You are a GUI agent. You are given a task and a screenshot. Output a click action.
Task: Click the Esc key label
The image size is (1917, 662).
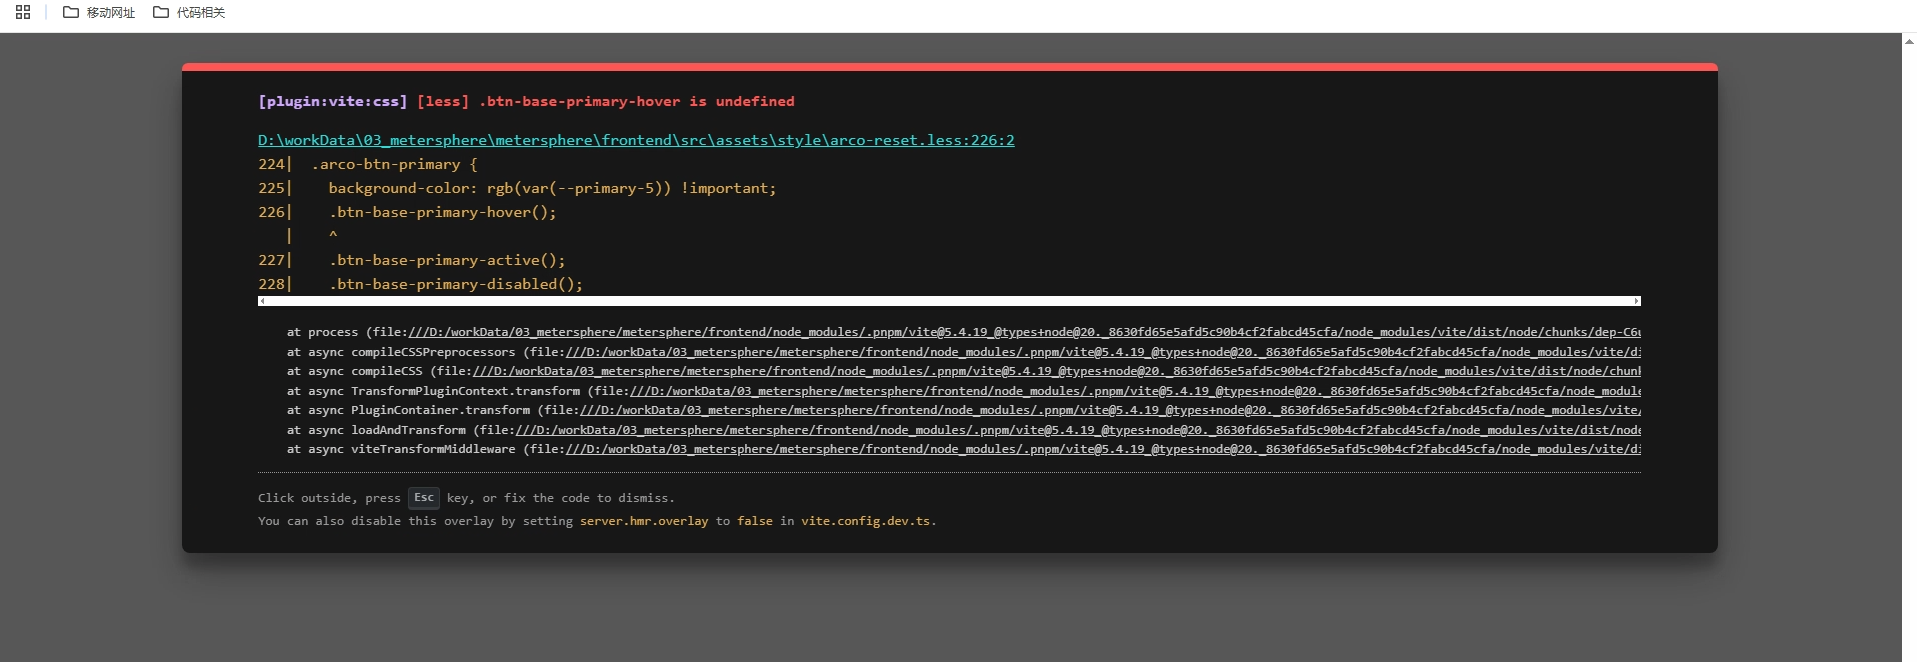(x=424, y=497)
